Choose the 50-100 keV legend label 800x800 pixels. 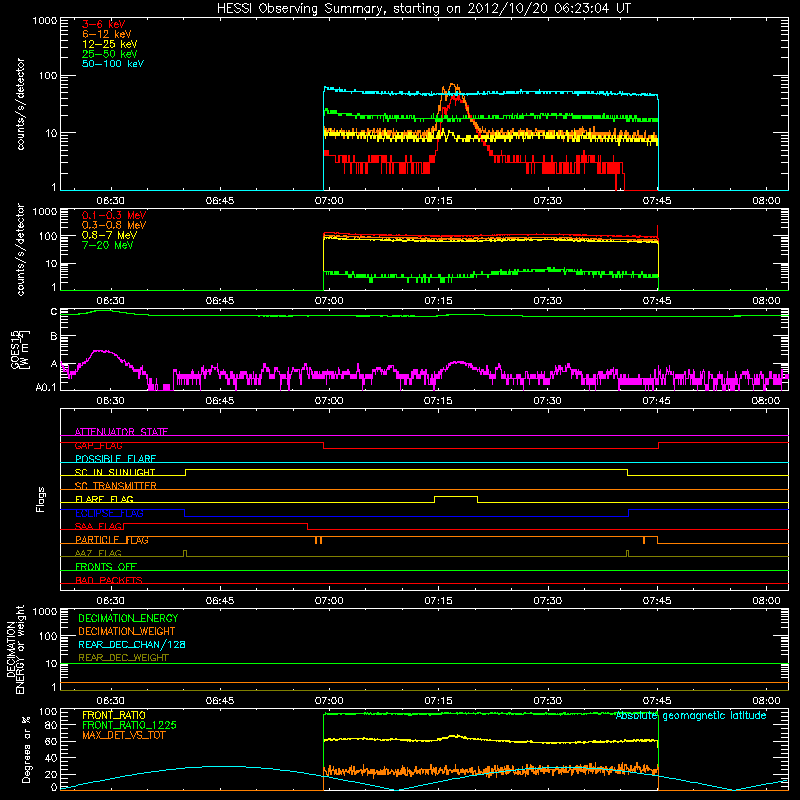tap(113, 64)
